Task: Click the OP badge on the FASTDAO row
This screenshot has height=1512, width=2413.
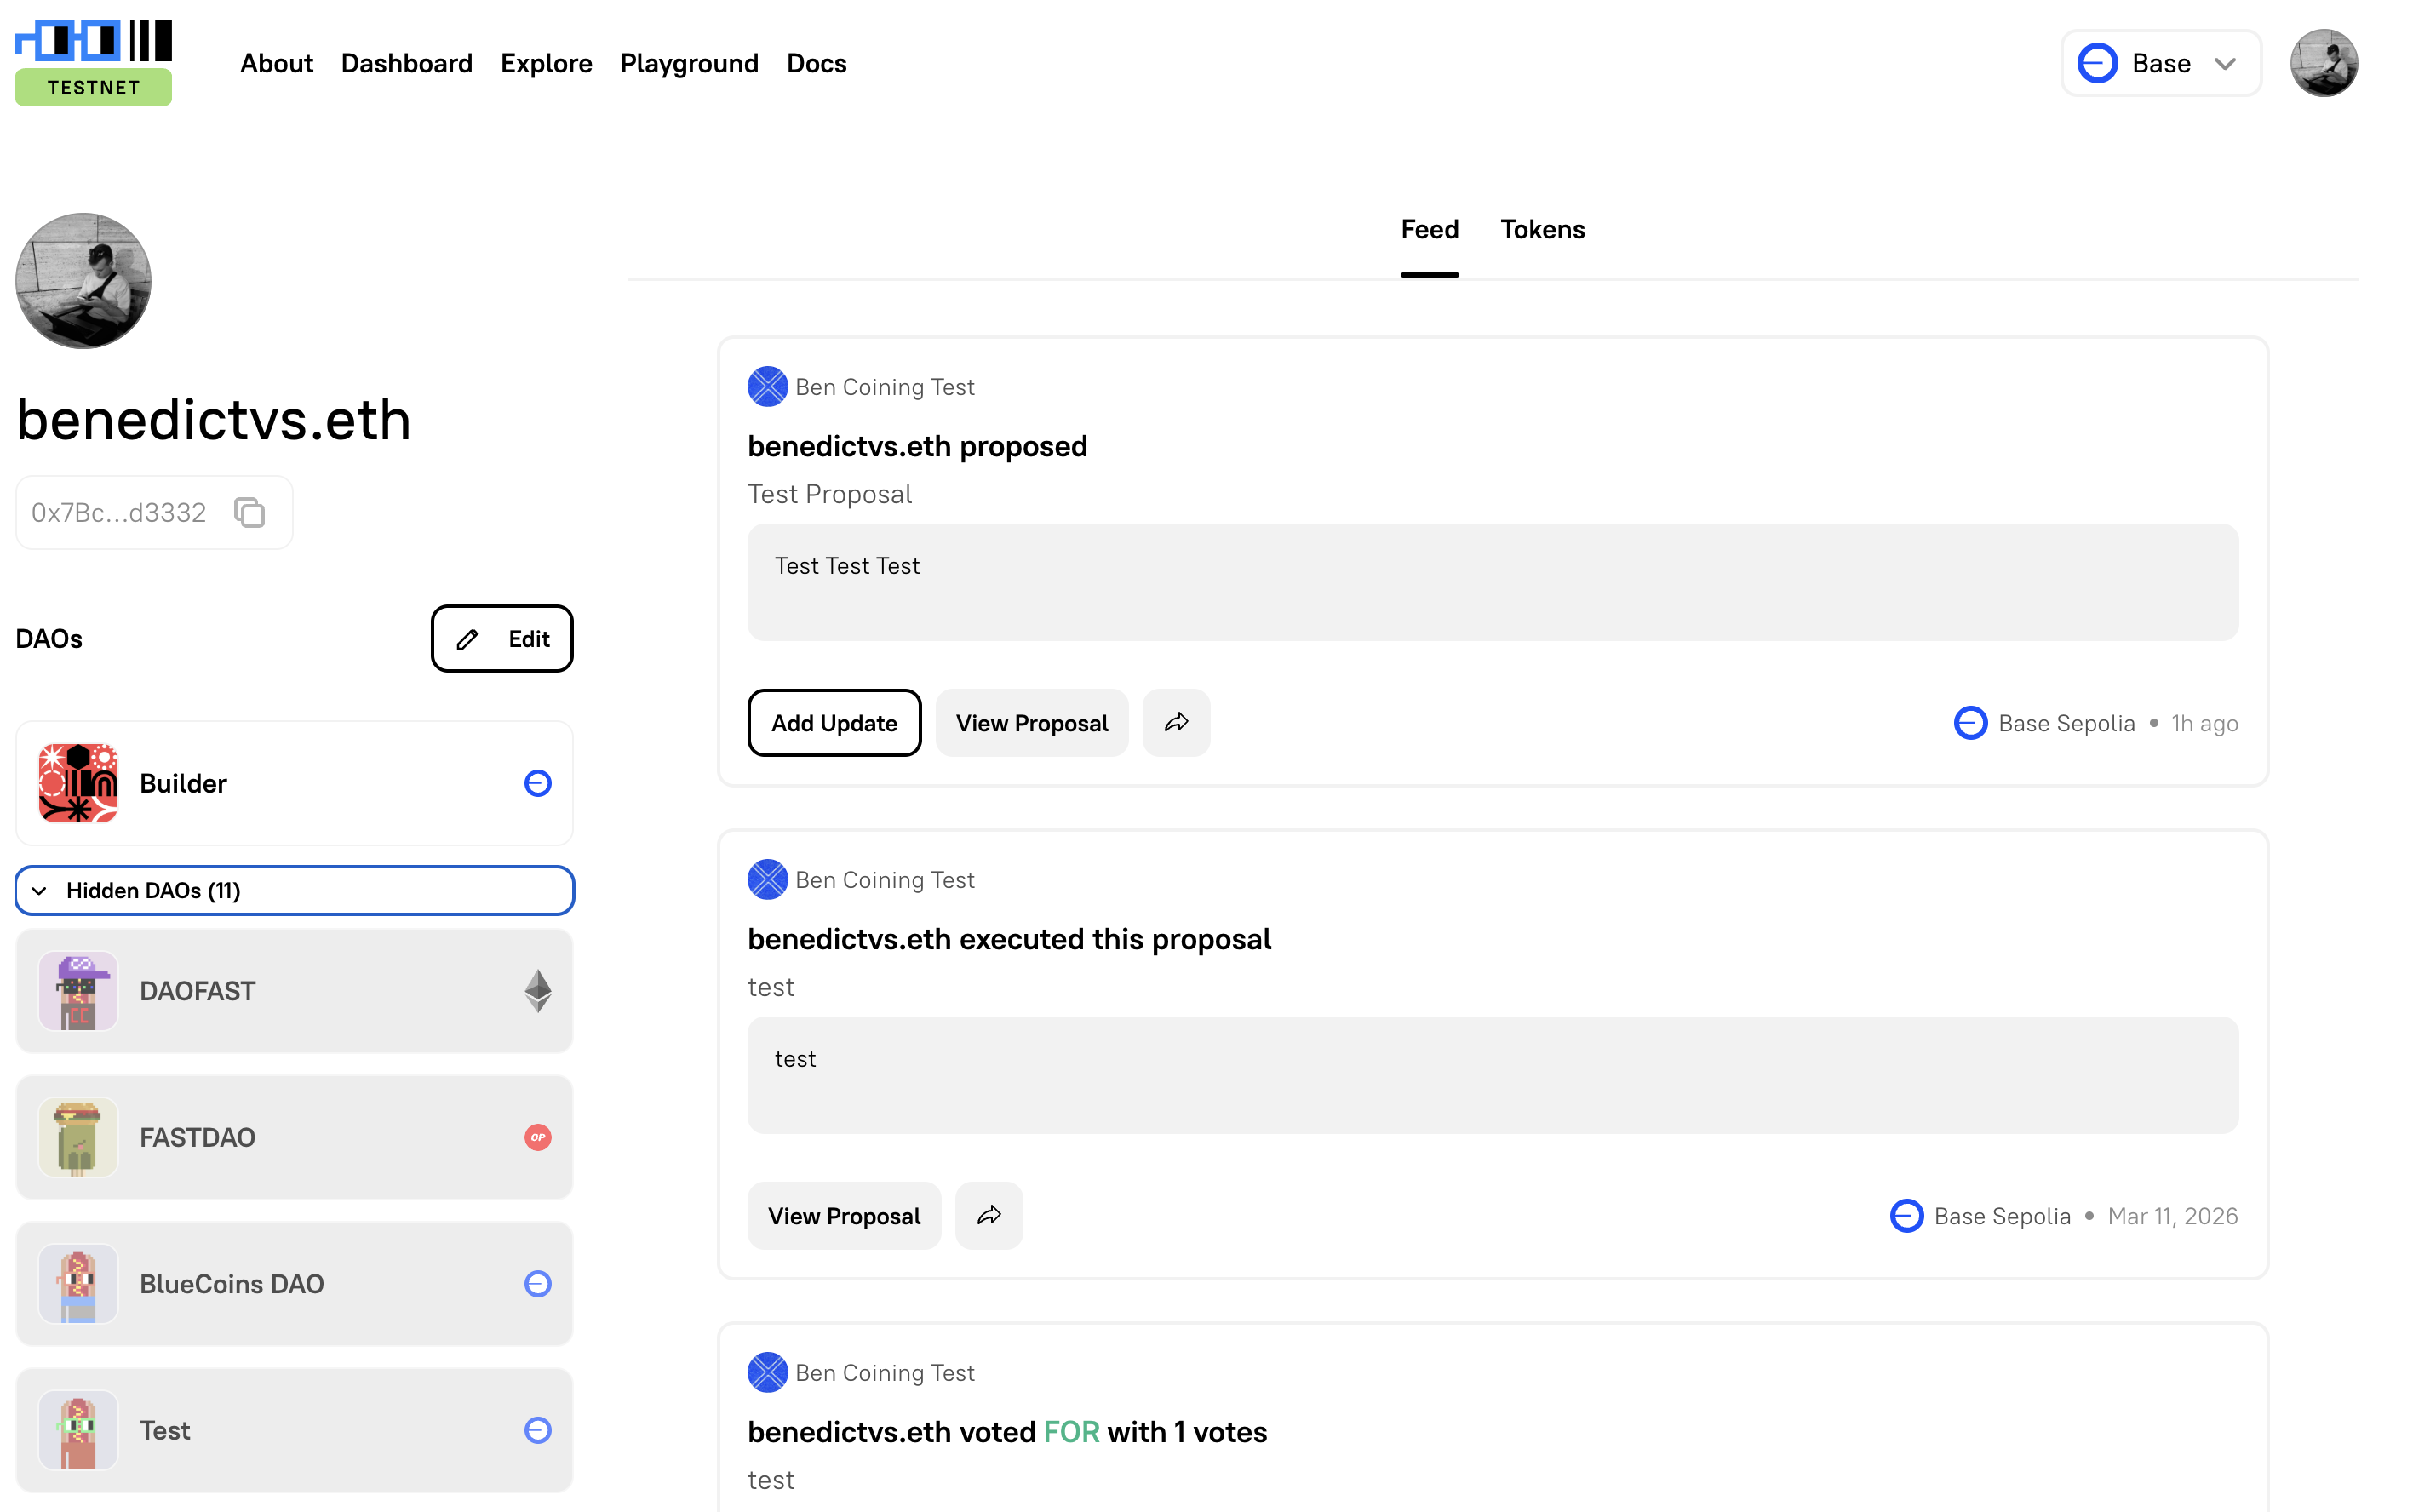Action: [537, 1137]
